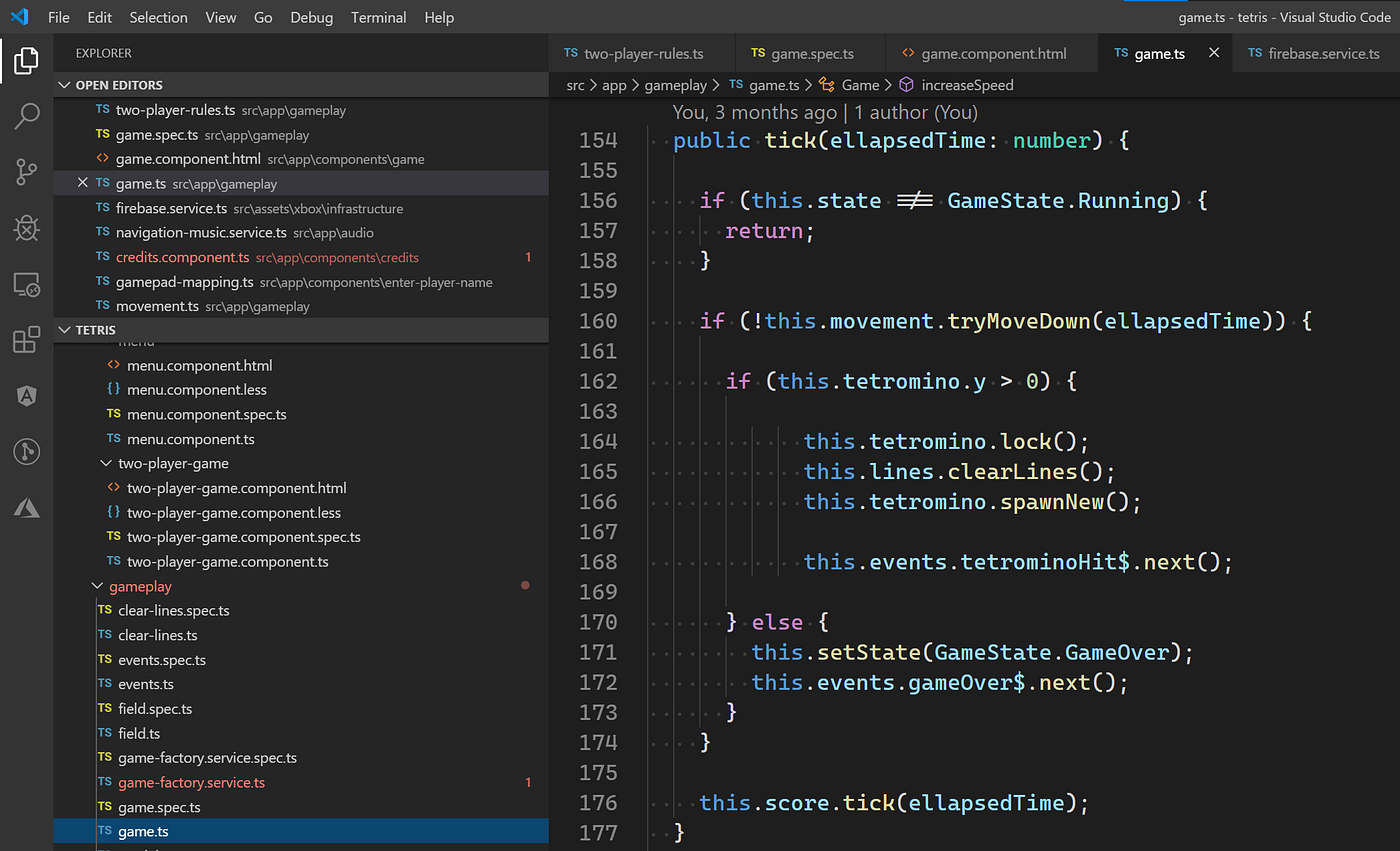Open the Extensions view

coord(26,340)
